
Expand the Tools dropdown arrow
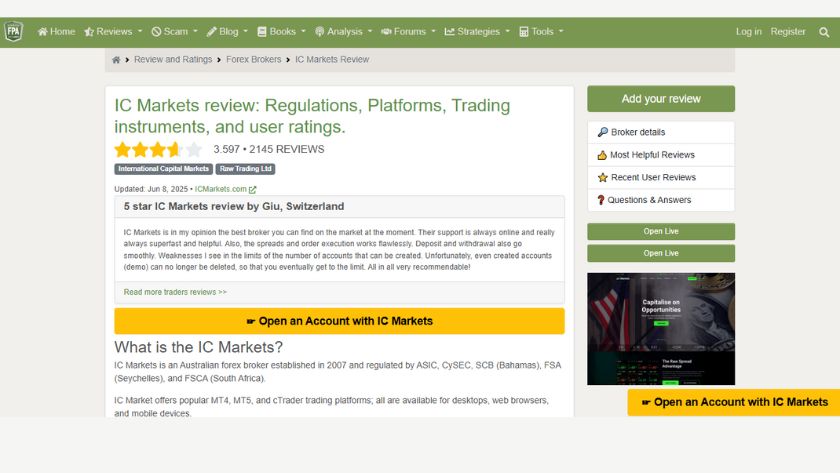[561, 31]
